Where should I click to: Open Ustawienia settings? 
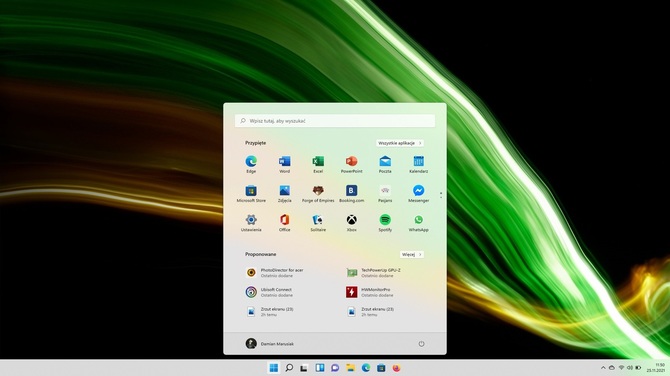pos(251,223)
